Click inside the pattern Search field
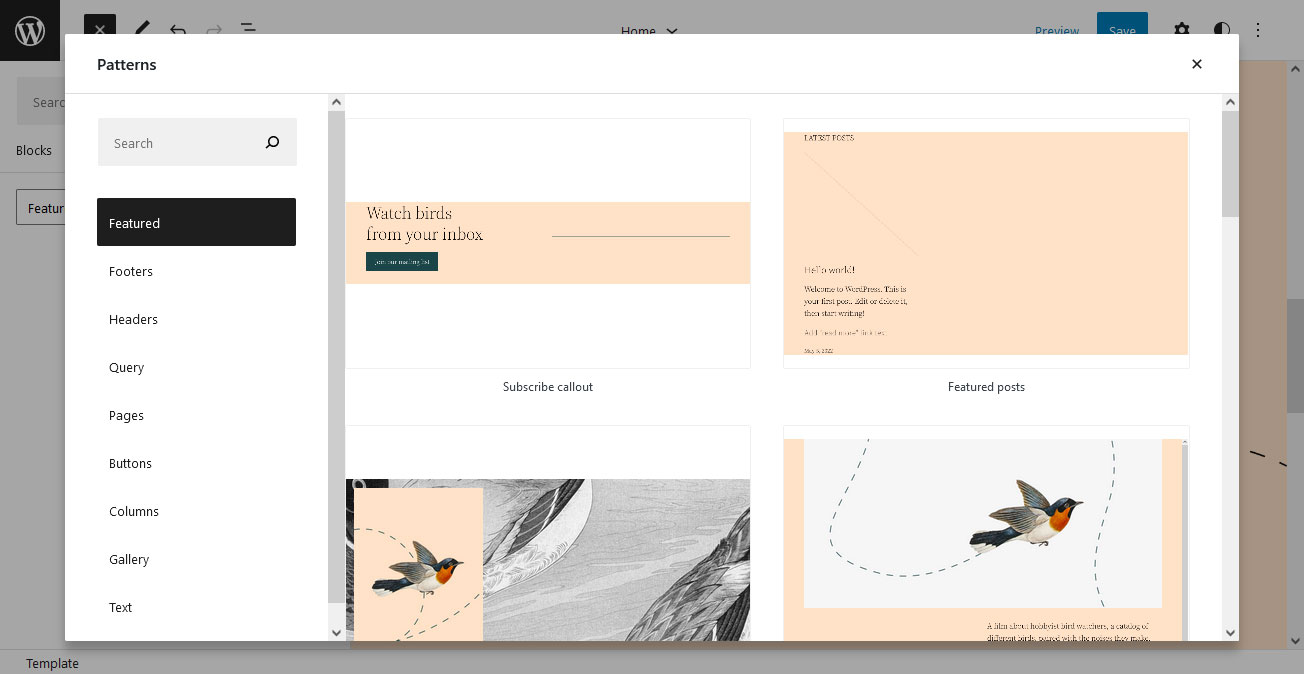This screenshot has width=1304, height=674. point(180,142)
